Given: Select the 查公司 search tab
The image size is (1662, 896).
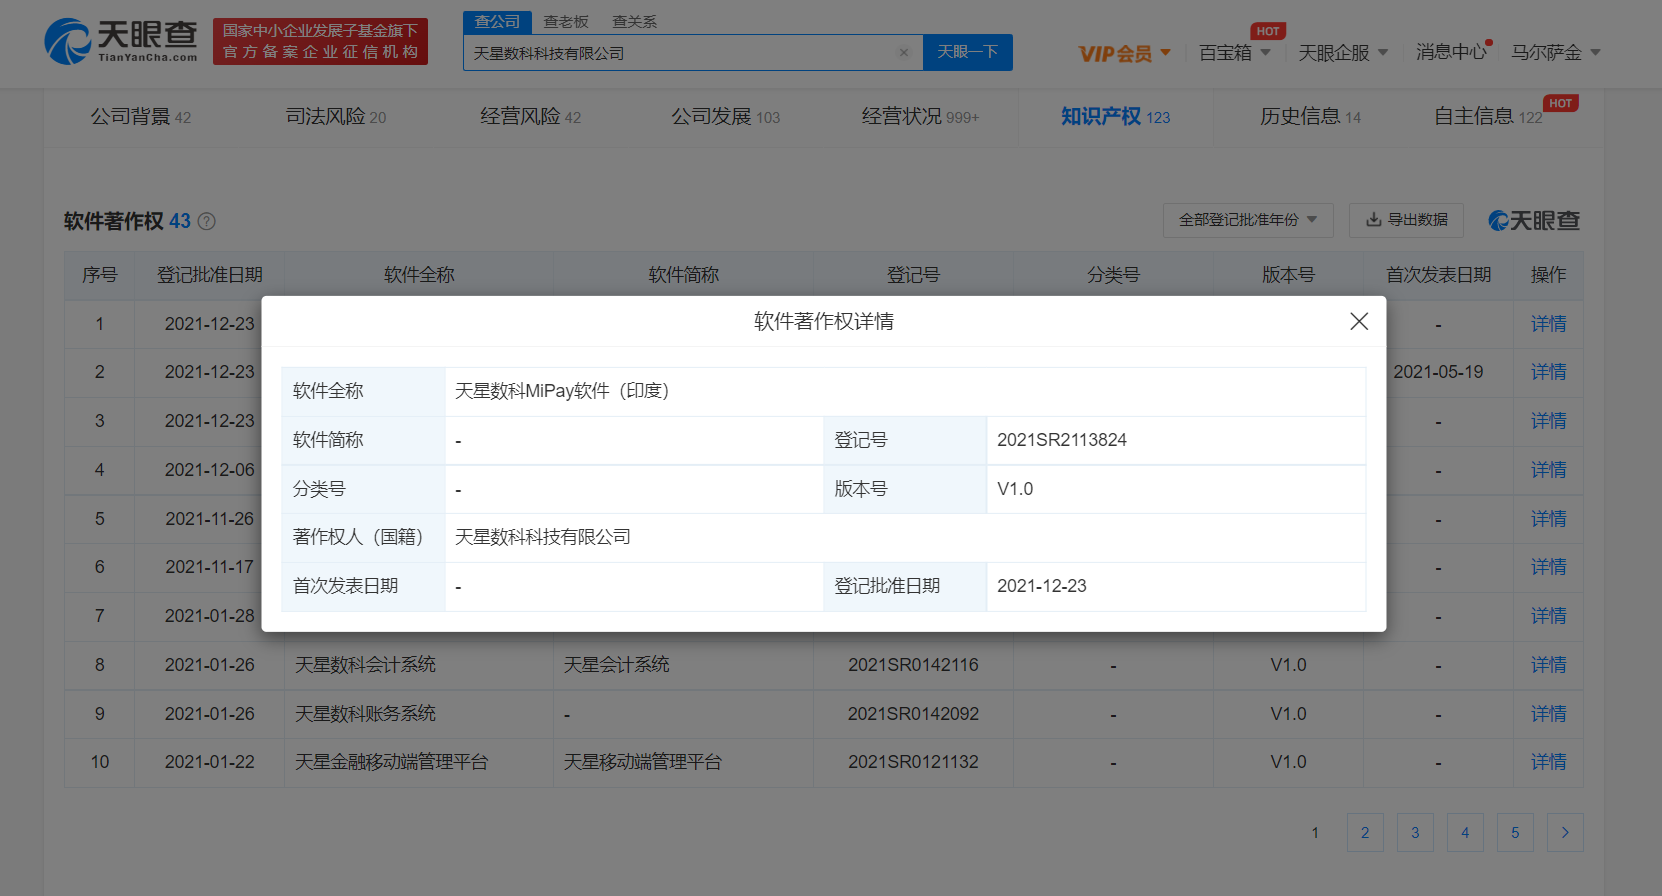Looking at the screenshot, I should click(x=497, y=21).
